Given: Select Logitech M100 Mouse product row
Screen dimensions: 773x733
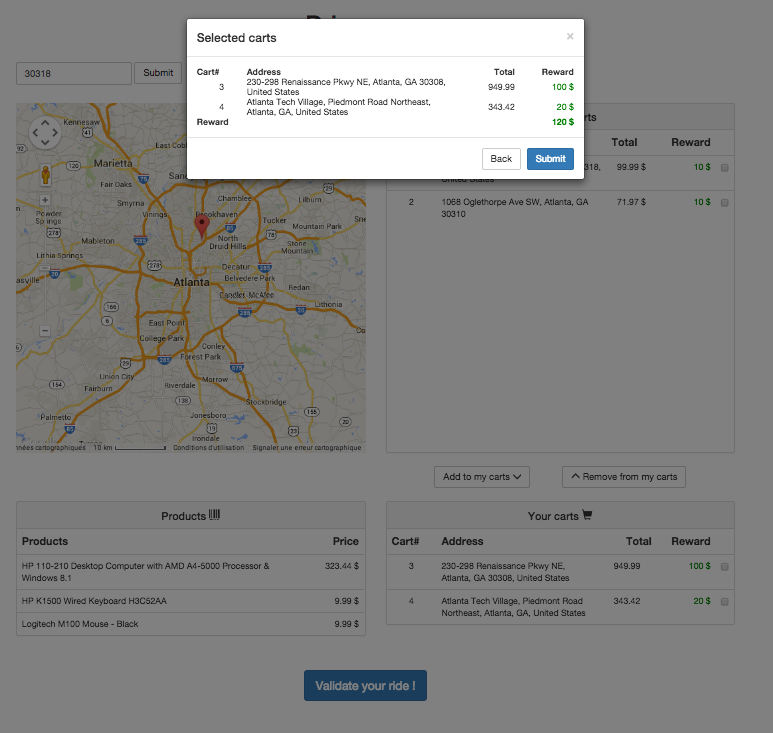Looking at the screenshot, I should pyautogui.click(x=191, y=624).
